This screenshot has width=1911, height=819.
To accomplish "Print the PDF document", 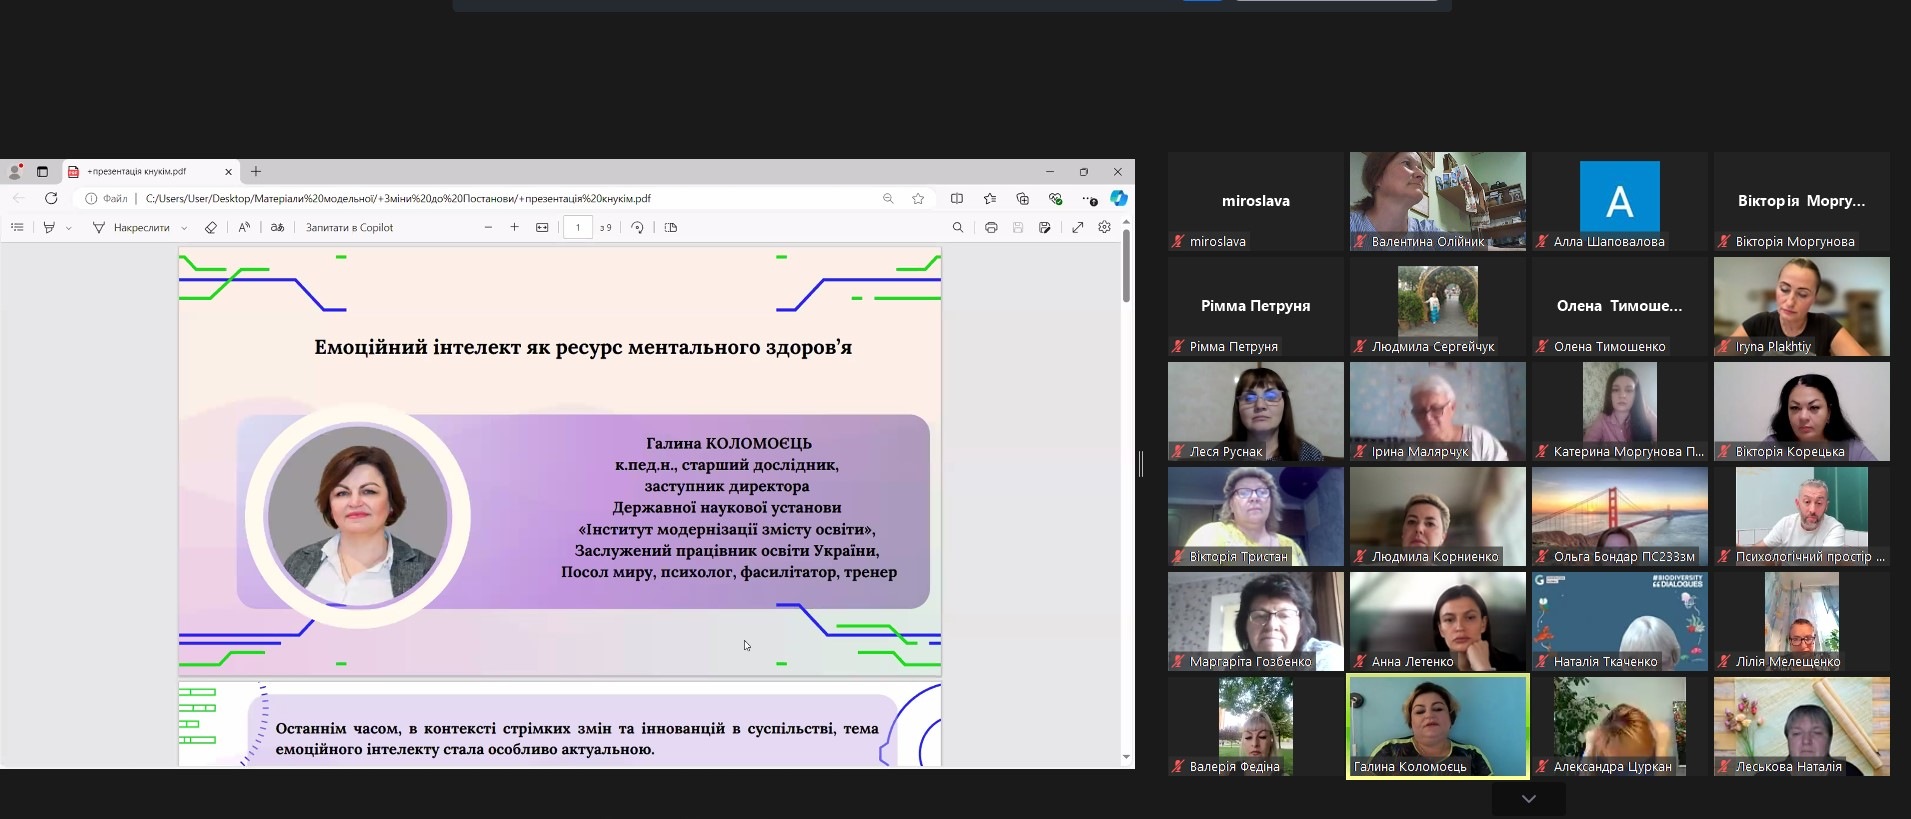I will coord(990,228).
